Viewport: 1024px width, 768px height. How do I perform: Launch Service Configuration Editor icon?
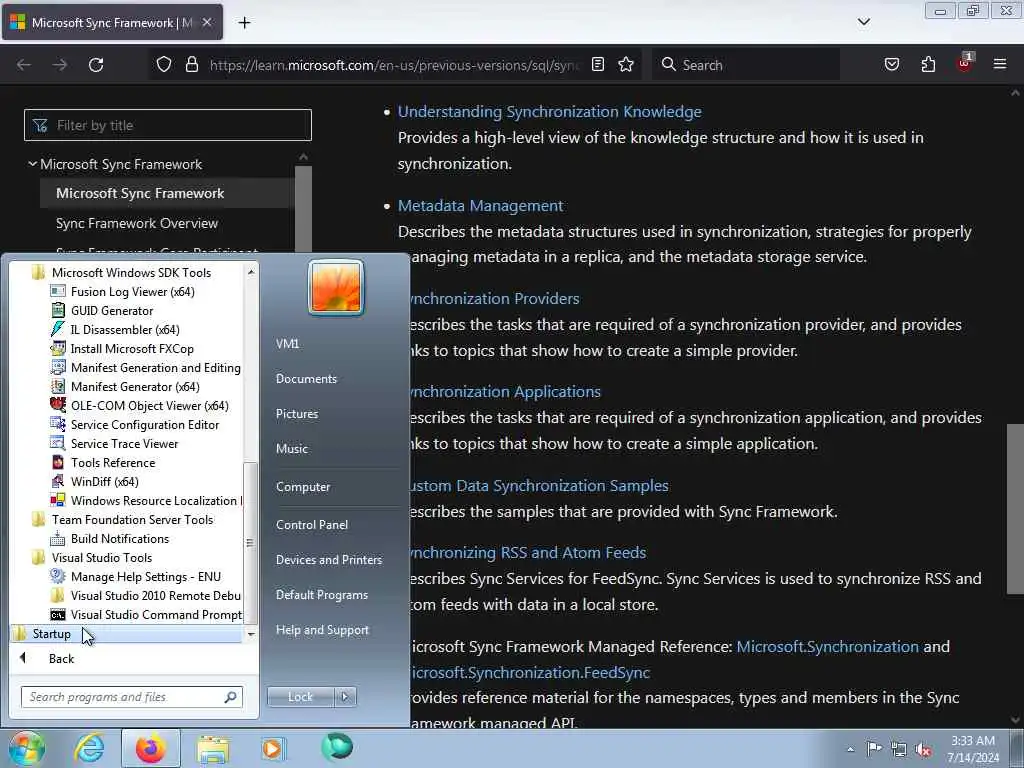57,424
